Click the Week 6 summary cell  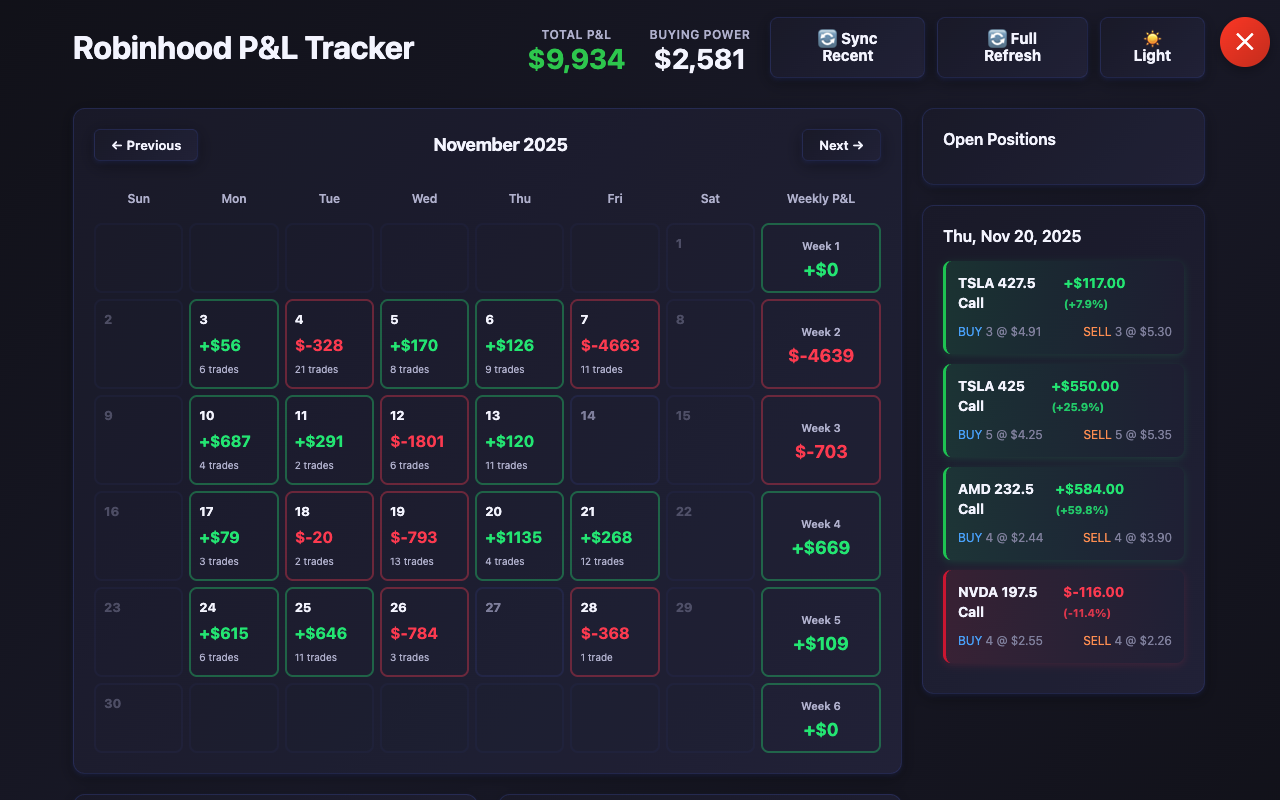pyautogui.click(x=821, y=718)
